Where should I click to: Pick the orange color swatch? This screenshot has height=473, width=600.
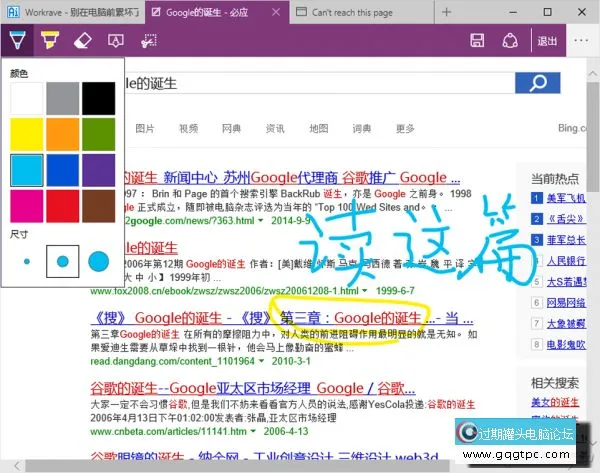(62, 134)
